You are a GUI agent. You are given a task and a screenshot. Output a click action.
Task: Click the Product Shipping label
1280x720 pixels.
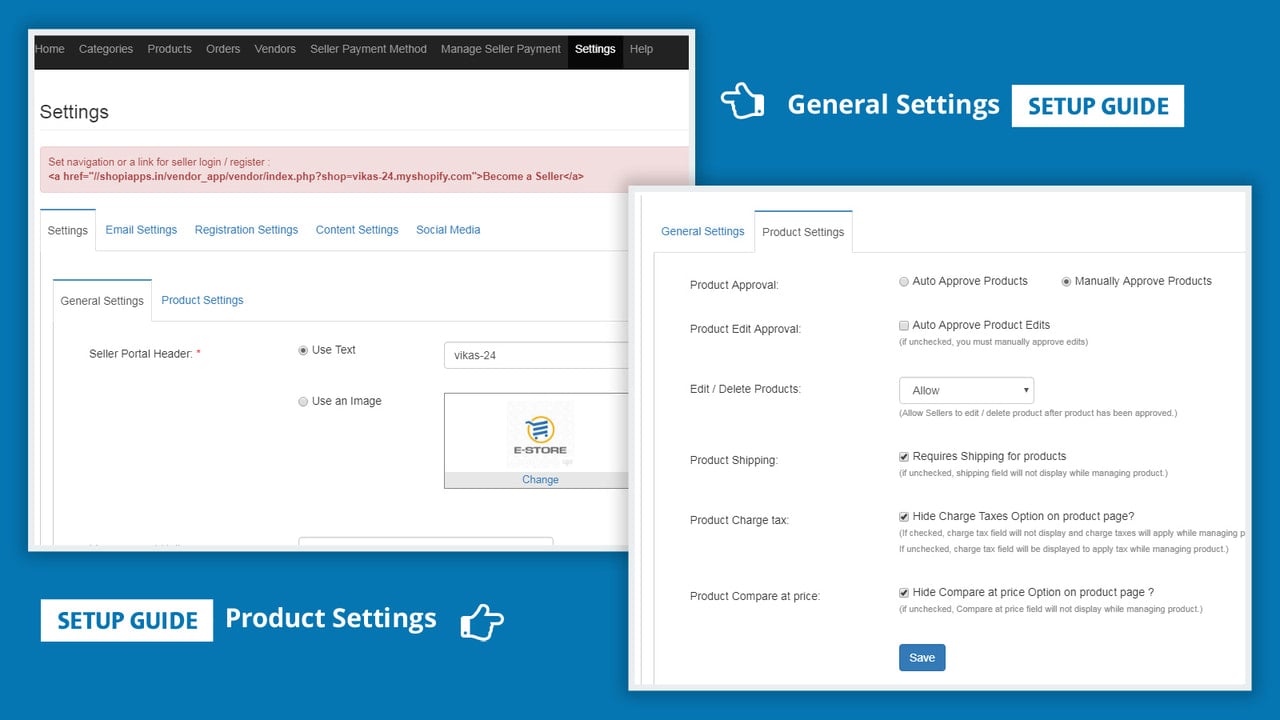pos(734,460)
